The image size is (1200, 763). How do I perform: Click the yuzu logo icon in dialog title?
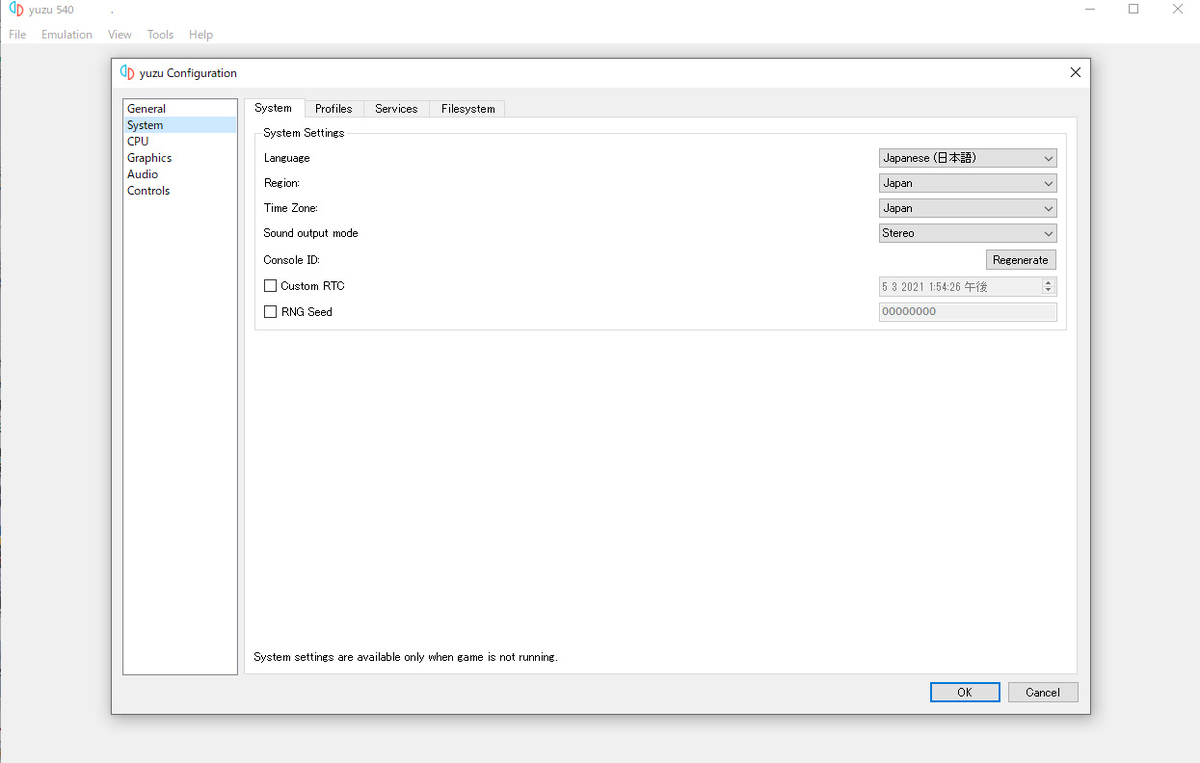[x=127, y=72]
